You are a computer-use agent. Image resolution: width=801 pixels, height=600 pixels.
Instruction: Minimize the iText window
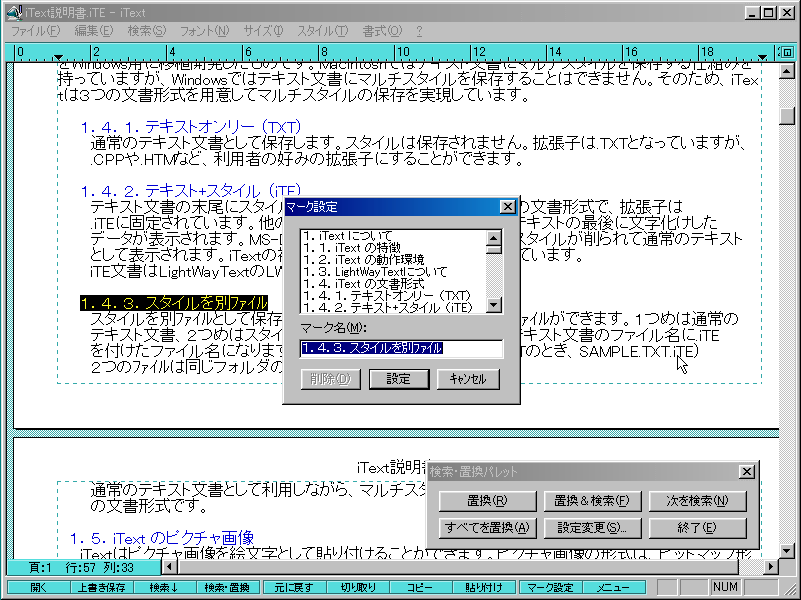pos(751,13)
